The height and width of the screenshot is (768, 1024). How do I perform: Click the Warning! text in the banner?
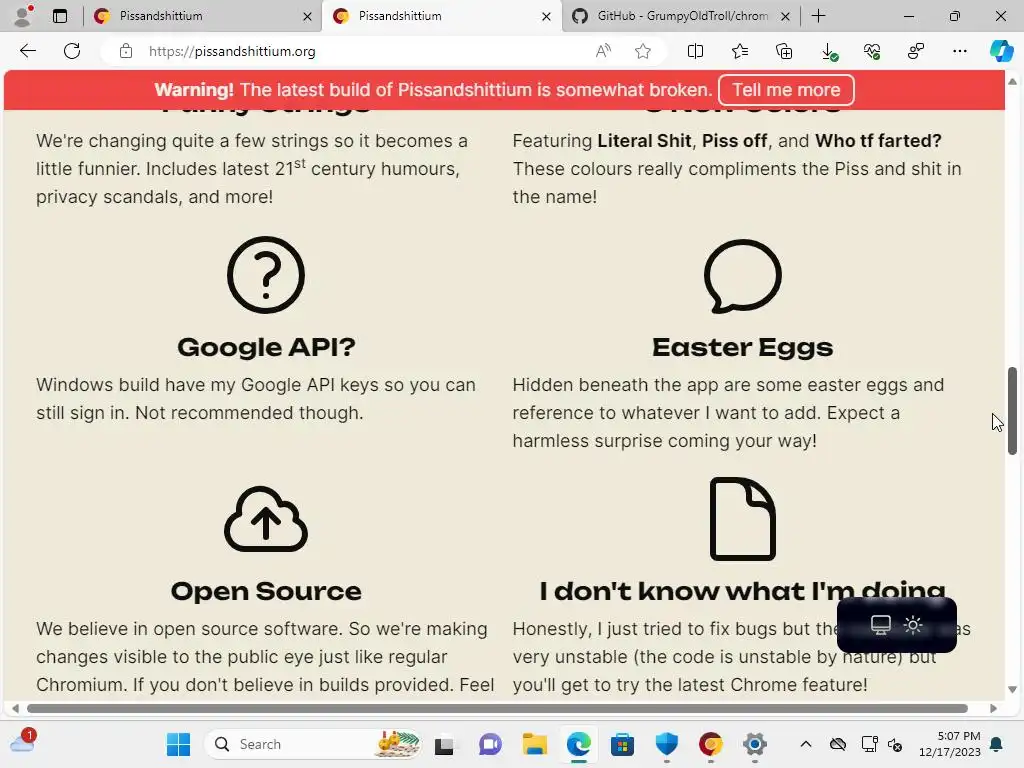tap(194, 90)
